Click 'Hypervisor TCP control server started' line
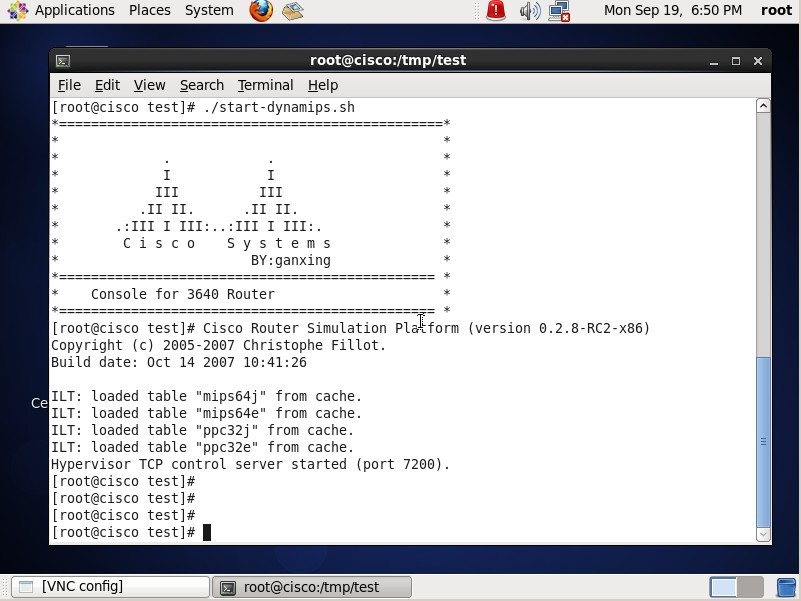 click(x=250, y=464)
